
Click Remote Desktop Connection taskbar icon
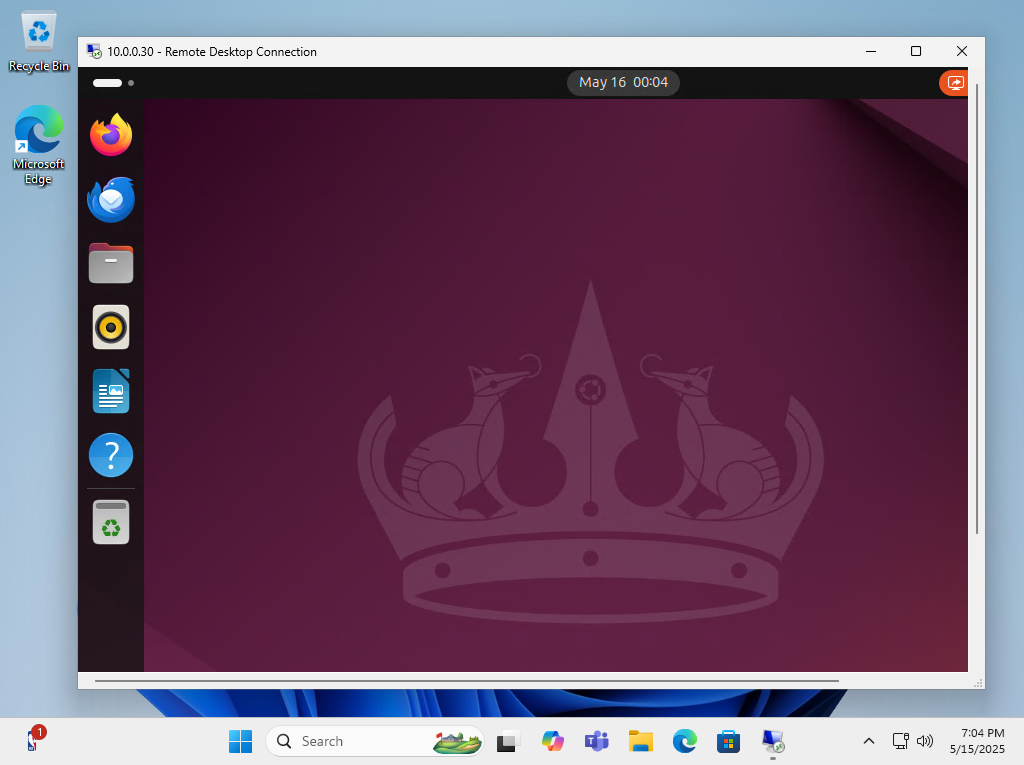coord(773,741)
